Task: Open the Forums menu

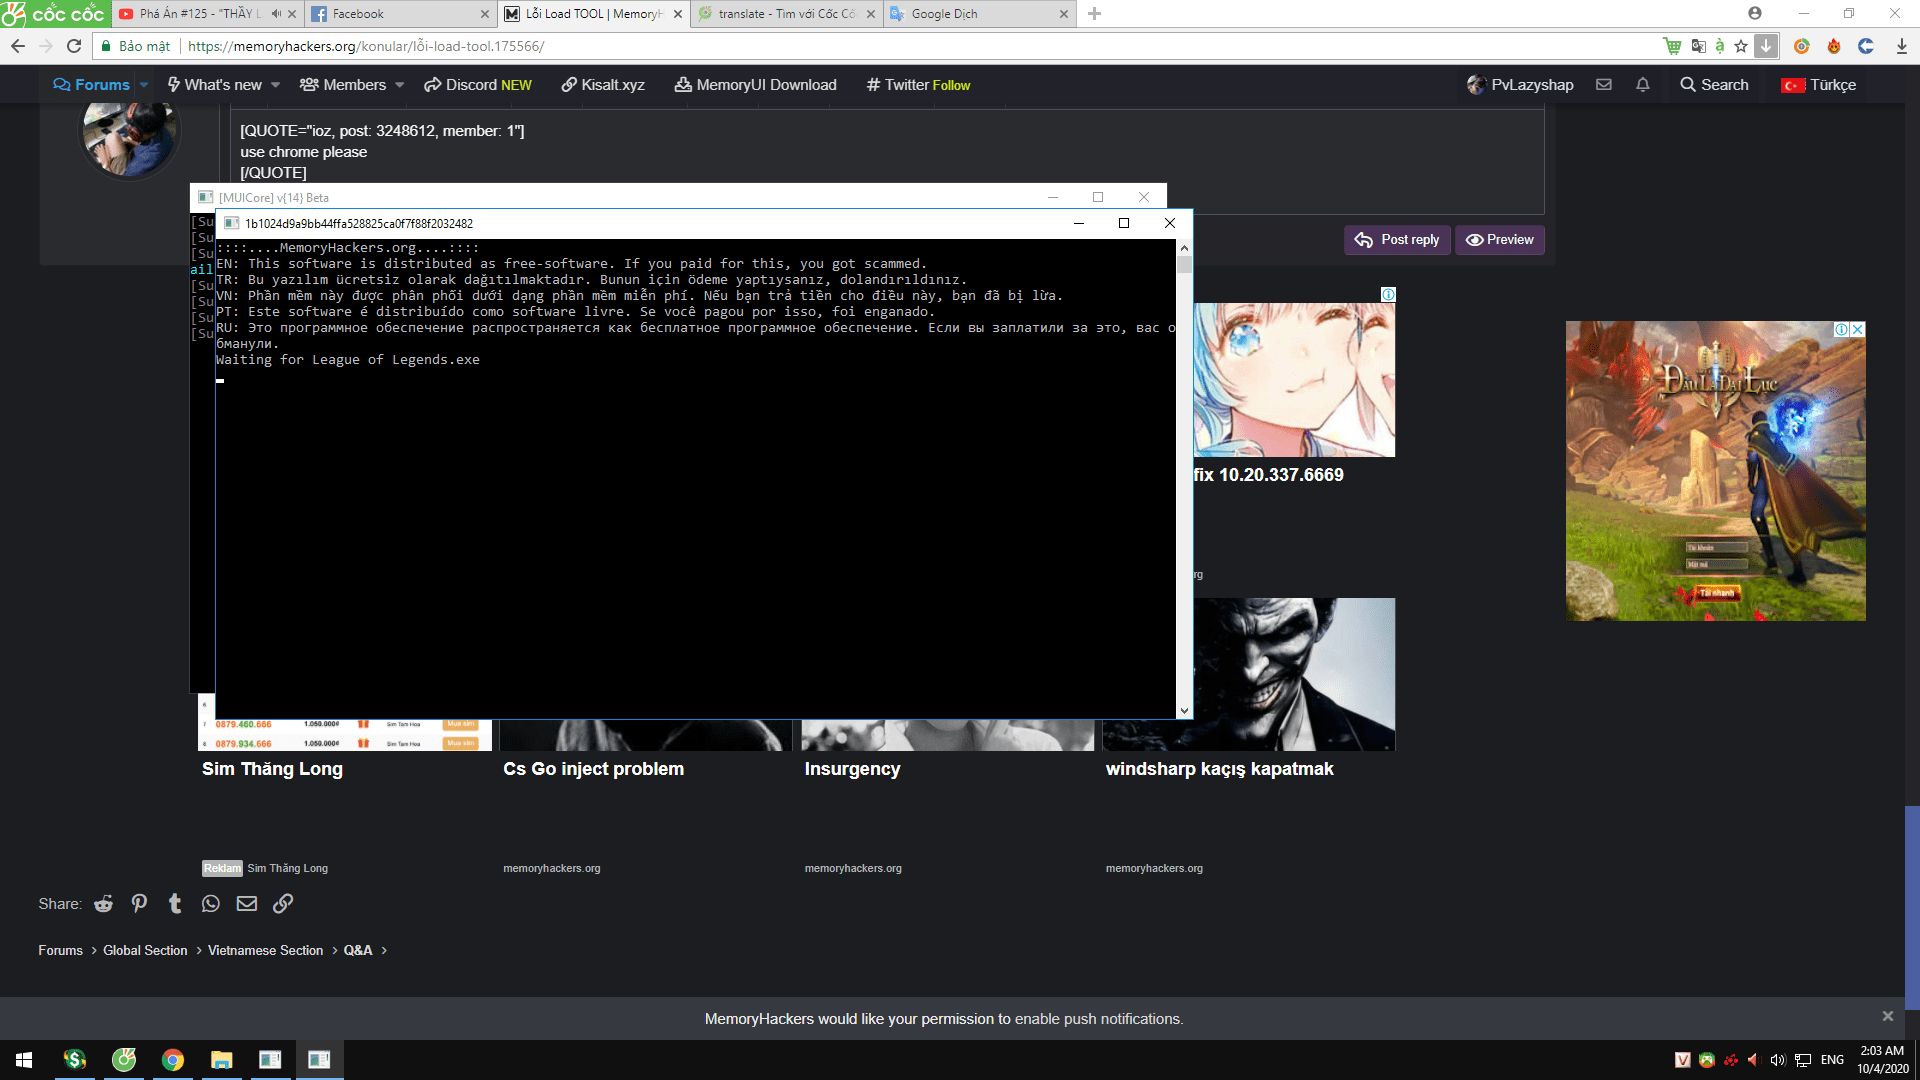Action: point(92,85)
